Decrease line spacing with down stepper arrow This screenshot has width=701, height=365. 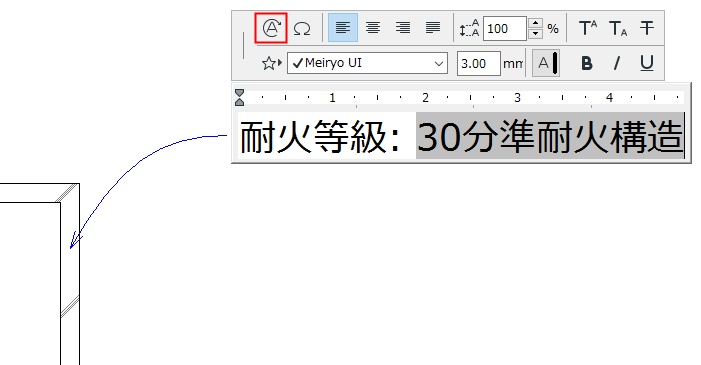point(535,34)
